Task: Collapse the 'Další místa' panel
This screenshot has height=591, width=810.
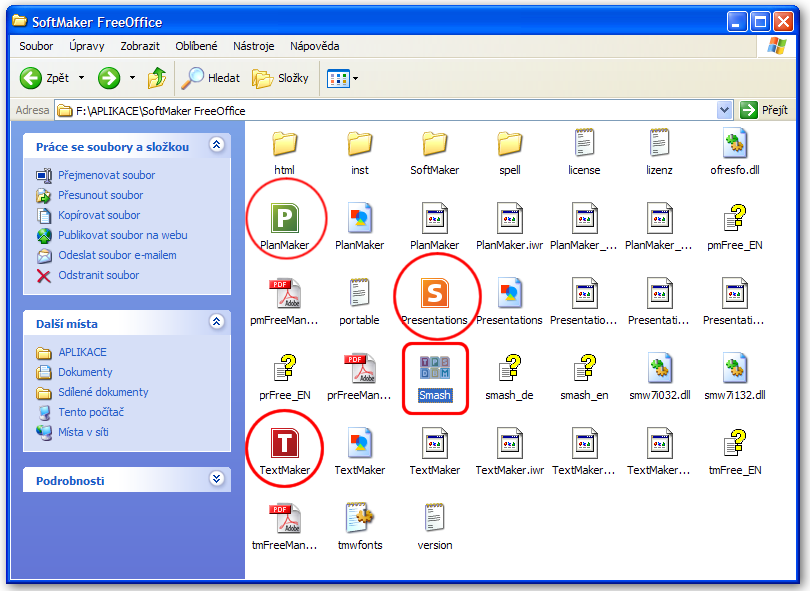Action: coord(216,322)
